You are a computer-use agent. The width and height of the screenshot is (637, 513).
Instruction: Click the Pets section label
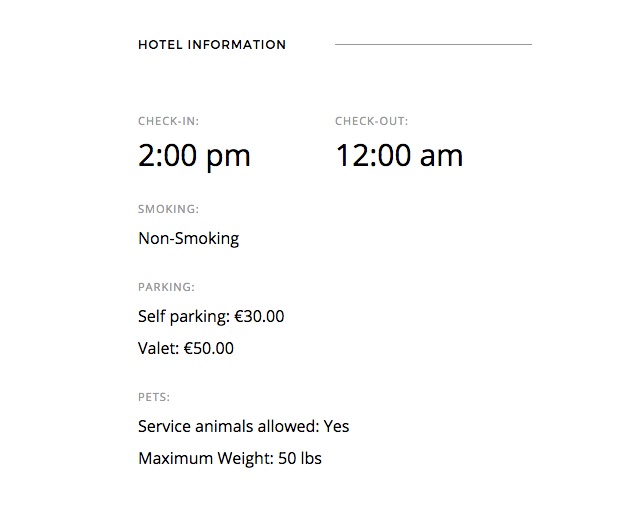pos(154,398)
